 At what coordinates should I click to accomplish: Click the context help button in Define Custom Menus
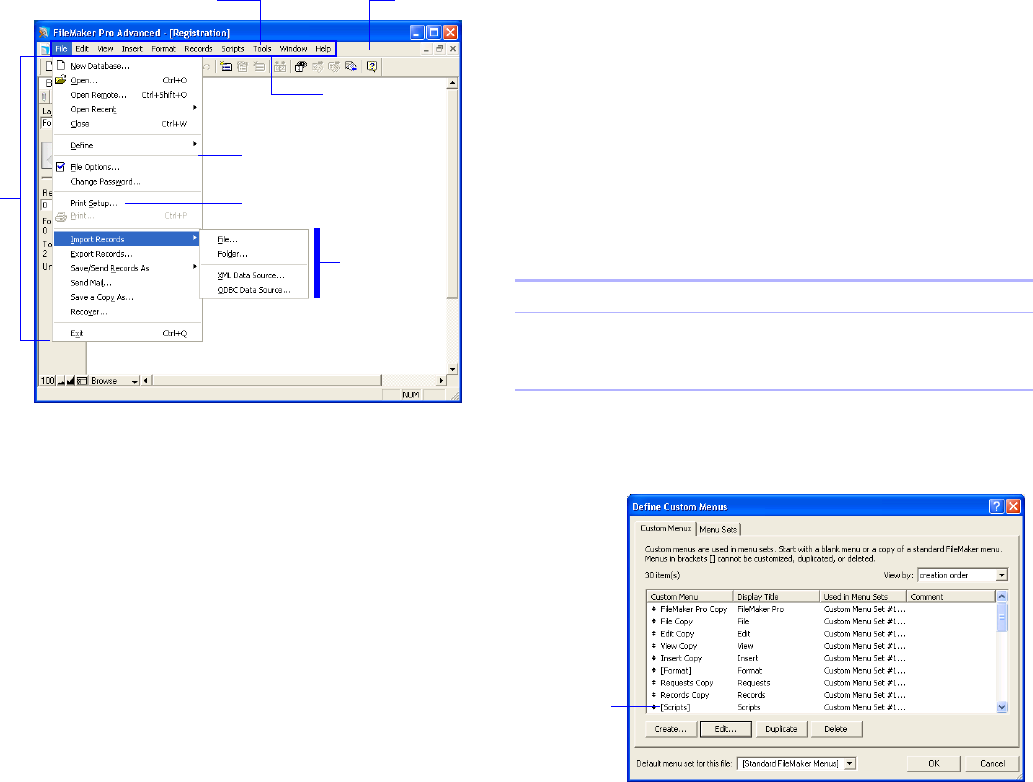996,507
